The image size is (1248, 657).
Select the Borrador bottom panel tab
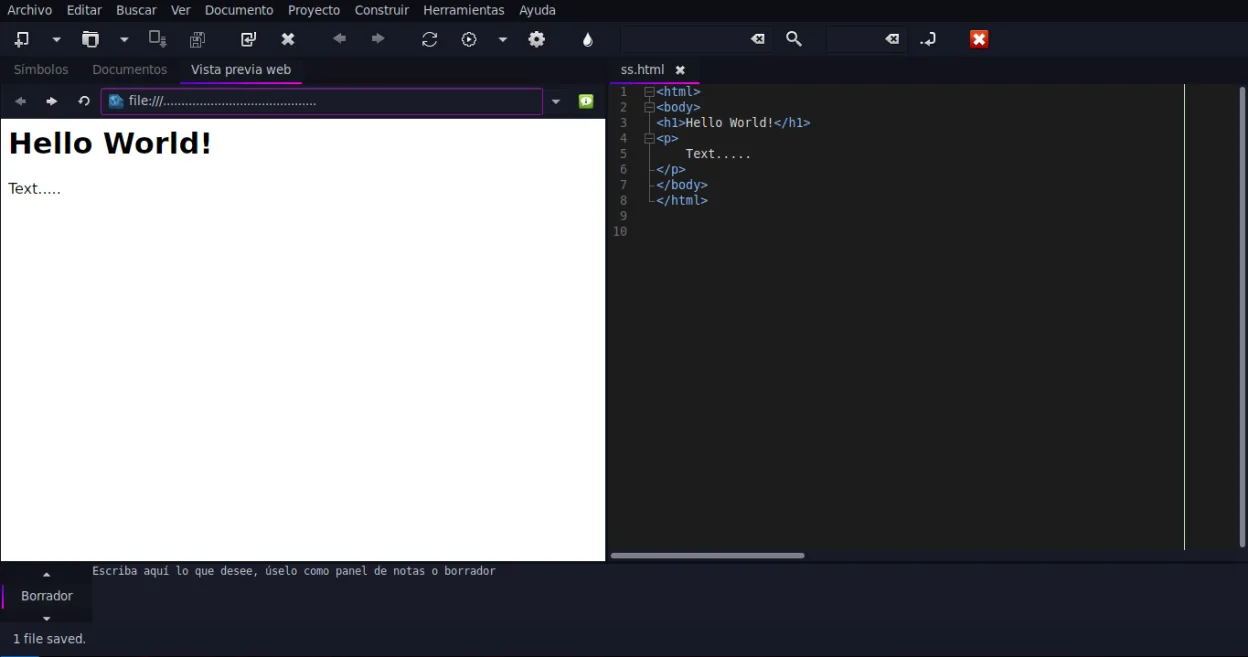click(47, 596)
